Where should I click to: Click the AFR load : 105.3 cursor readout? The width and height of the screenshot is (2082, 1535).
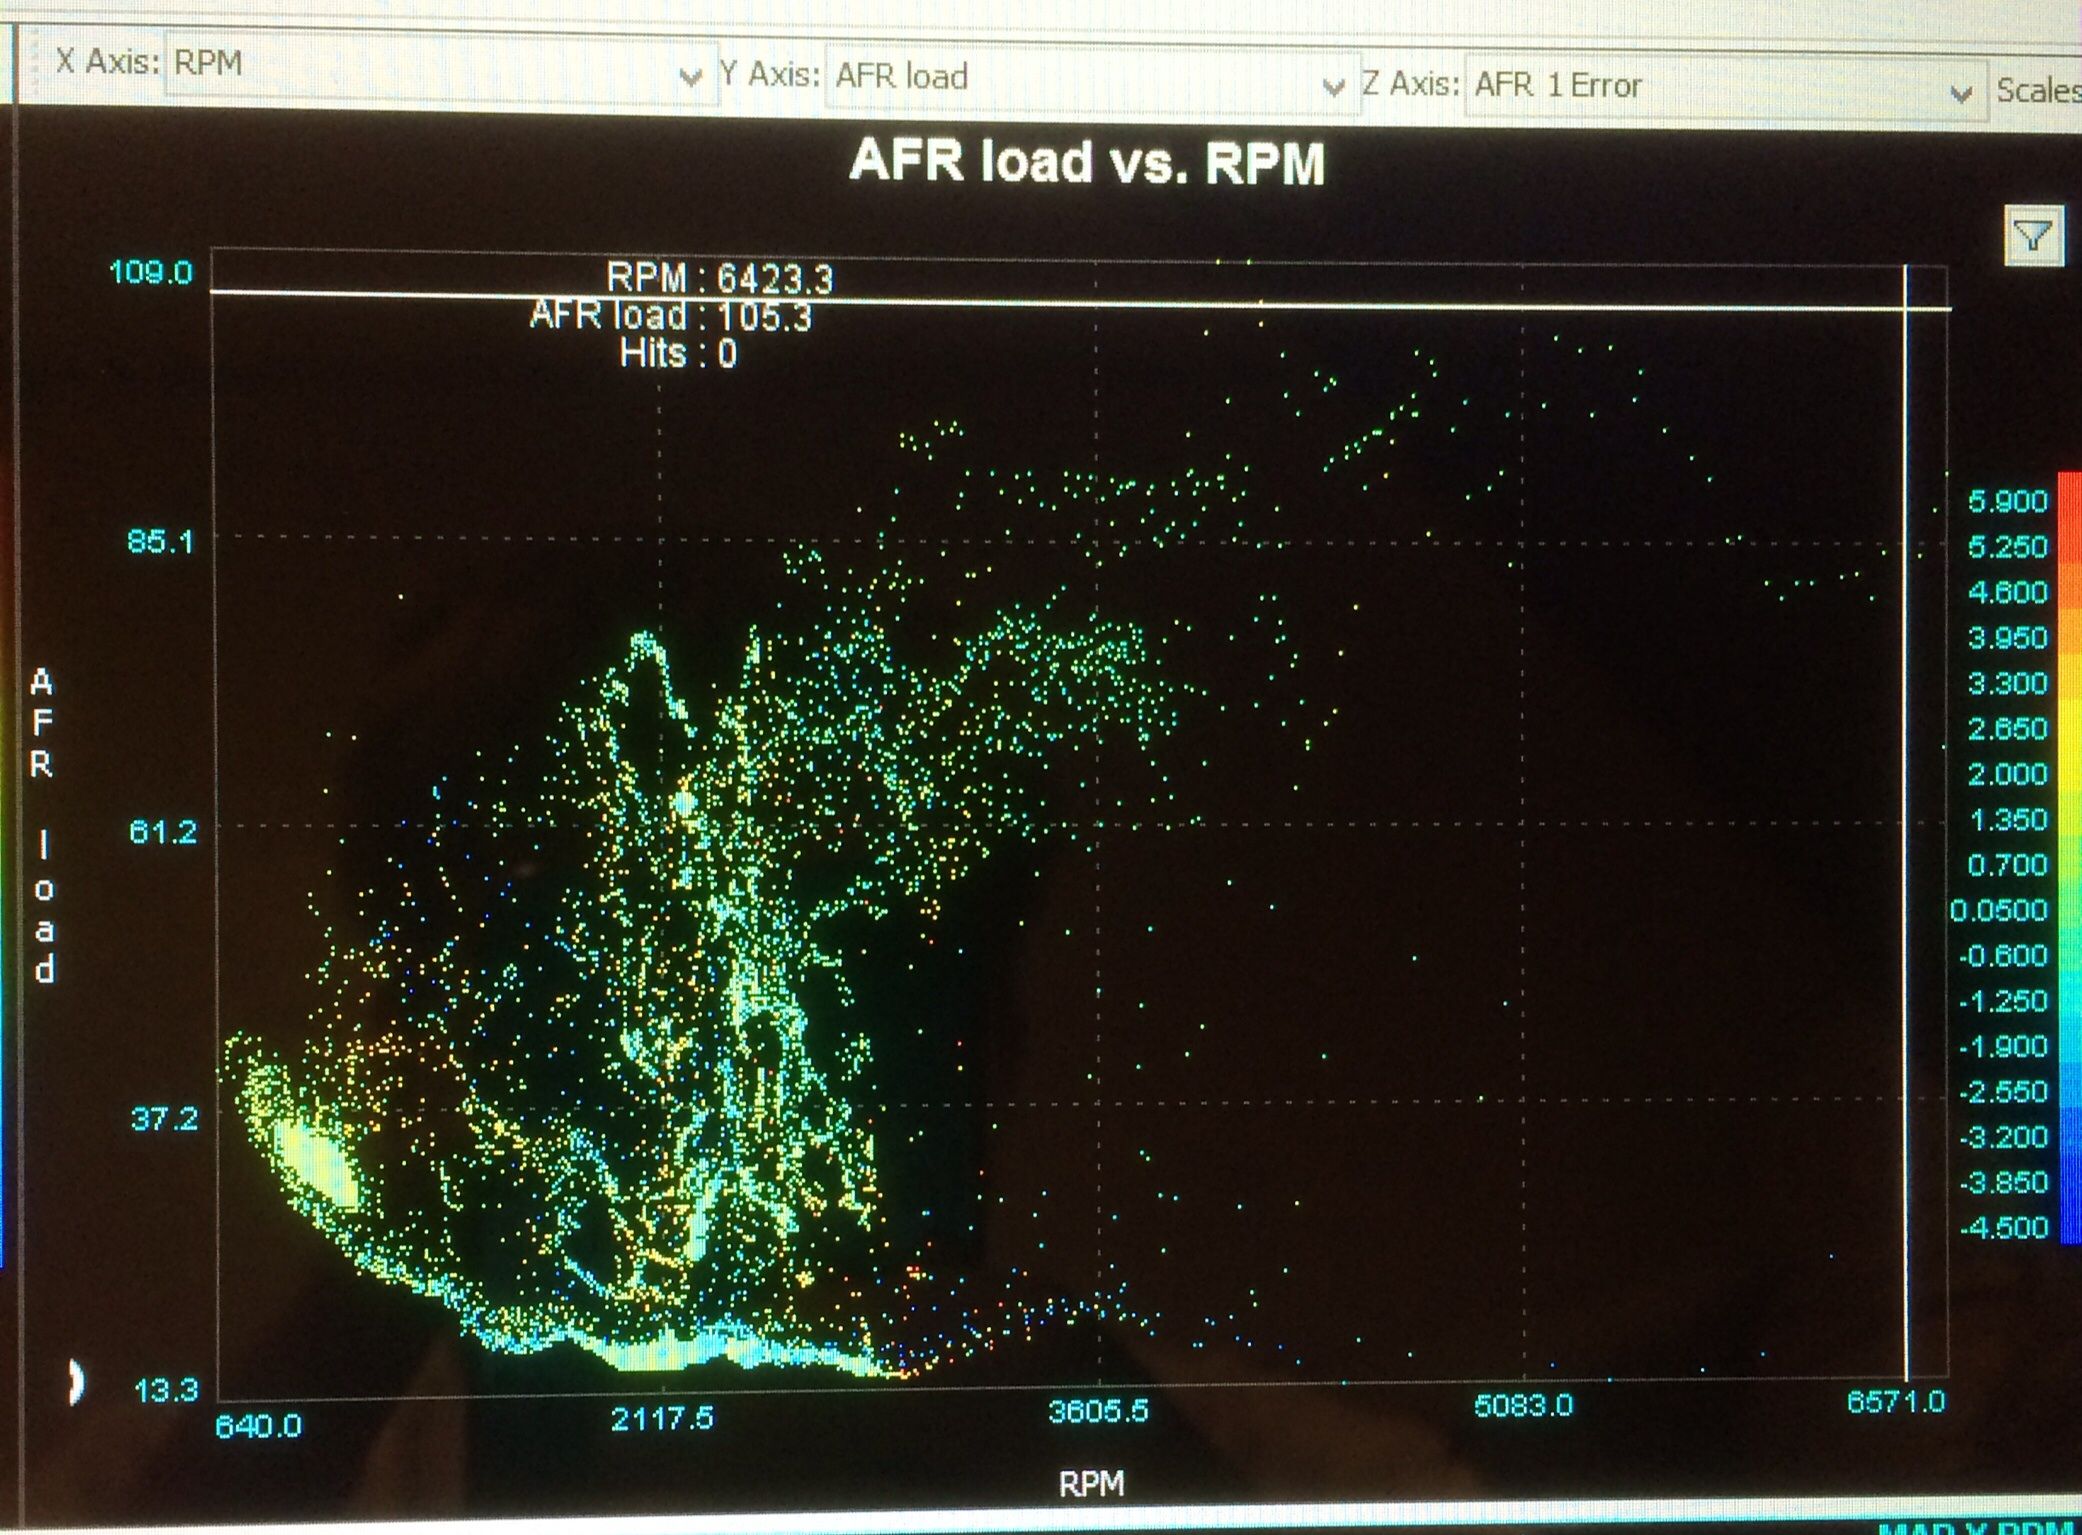670,316
